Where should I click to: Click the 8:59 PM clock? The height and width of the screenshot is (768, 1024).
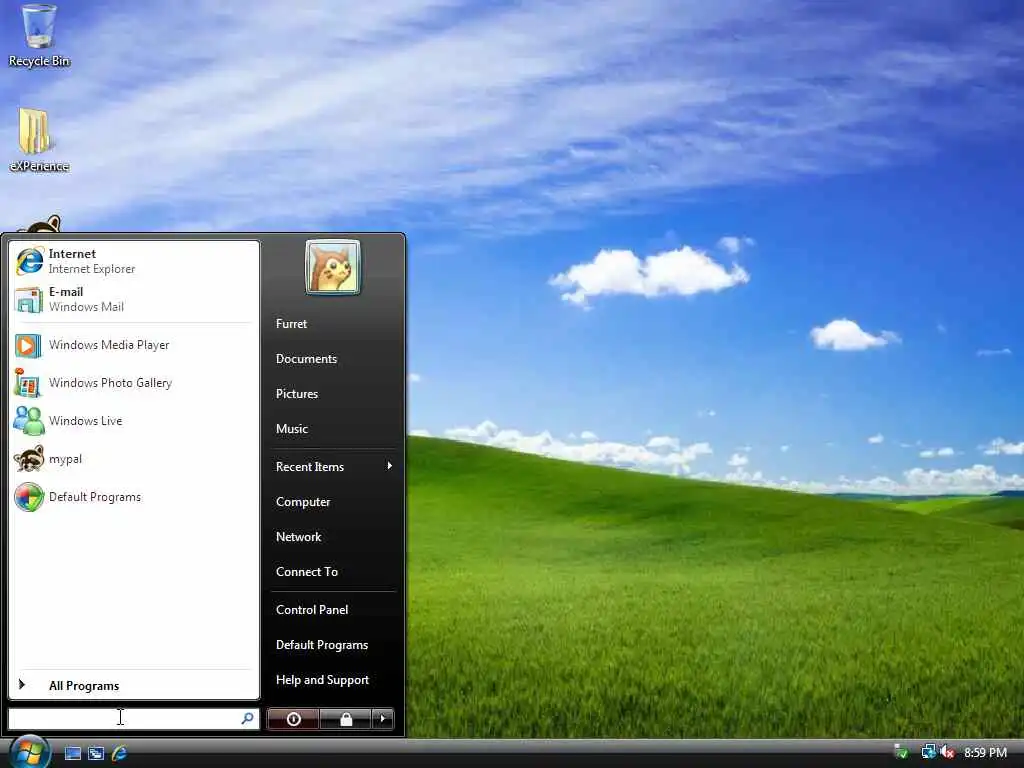tap(985, 752)
